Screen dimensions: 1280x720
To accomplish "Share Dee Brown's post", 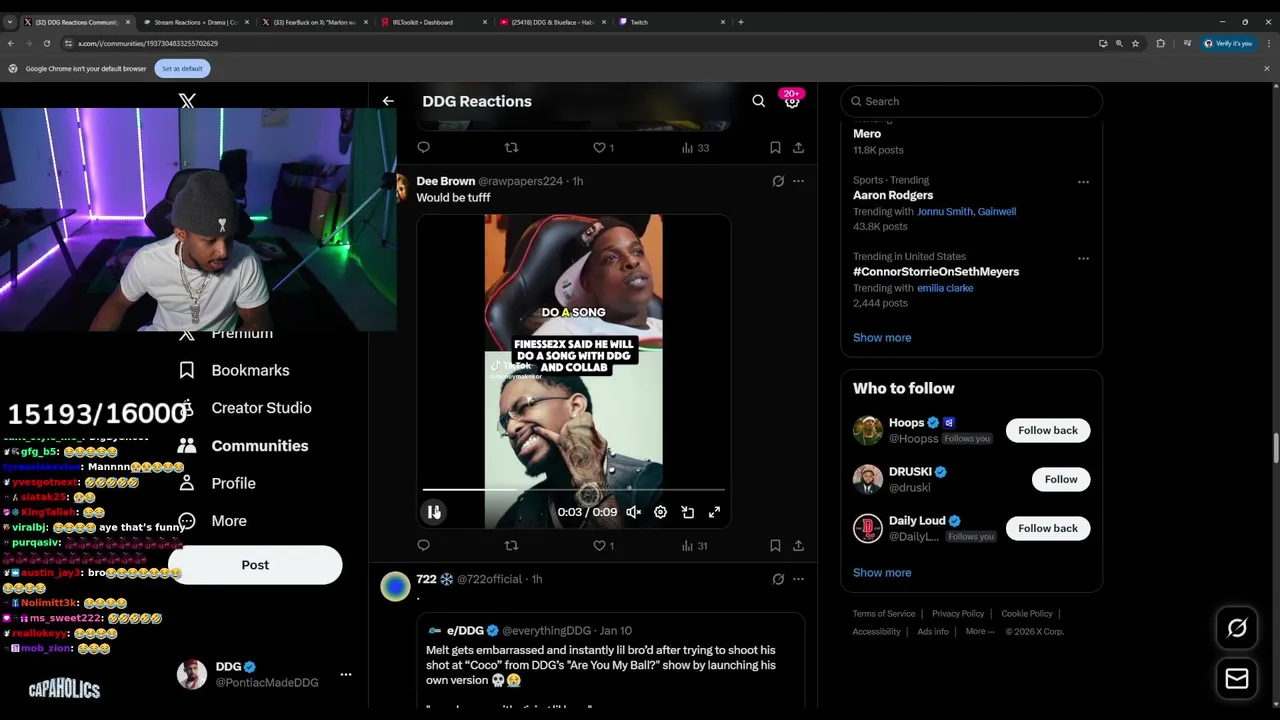I will click(798, 545).
